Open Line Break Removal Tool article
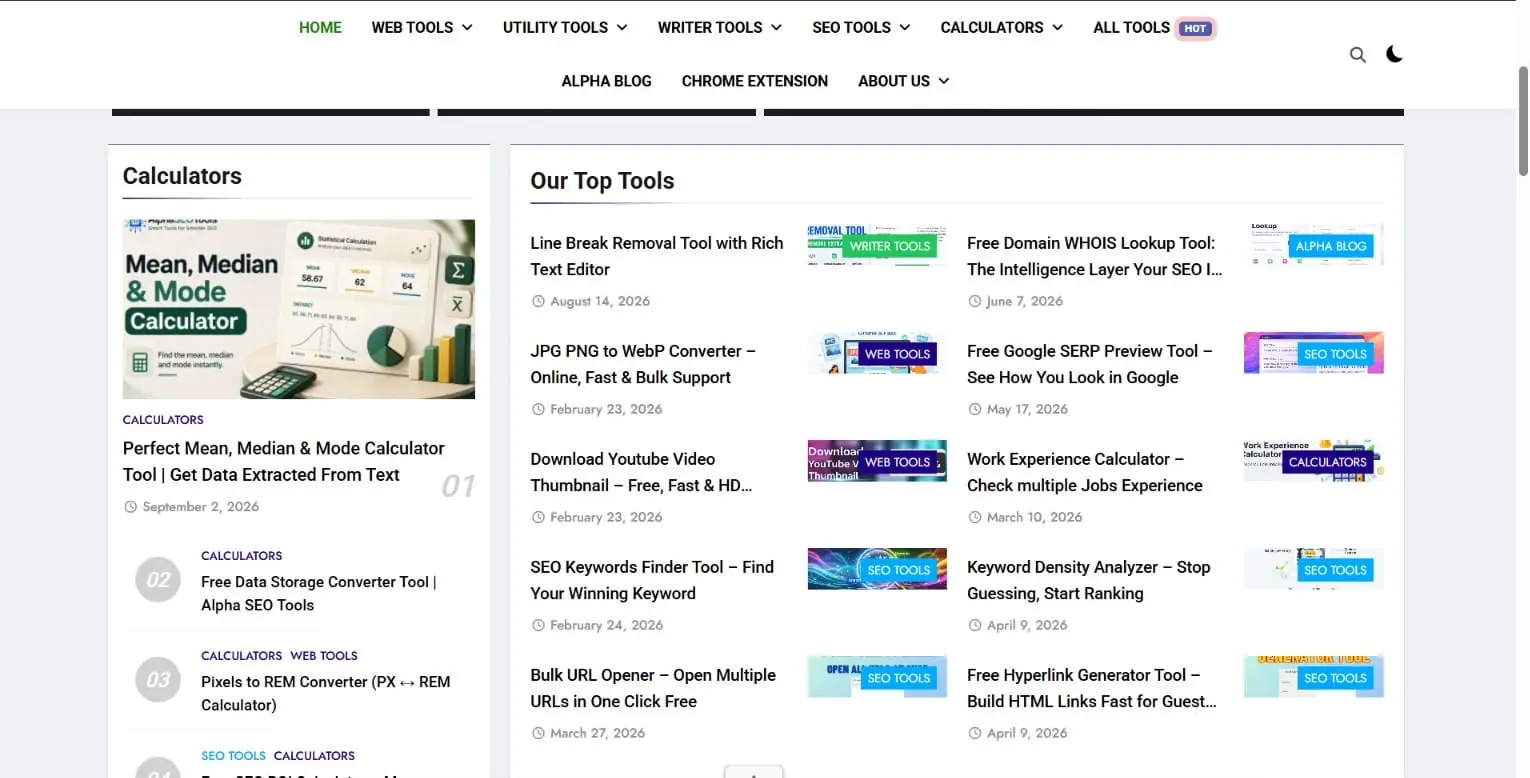1530x778 pixels. (x=657, y=256)
